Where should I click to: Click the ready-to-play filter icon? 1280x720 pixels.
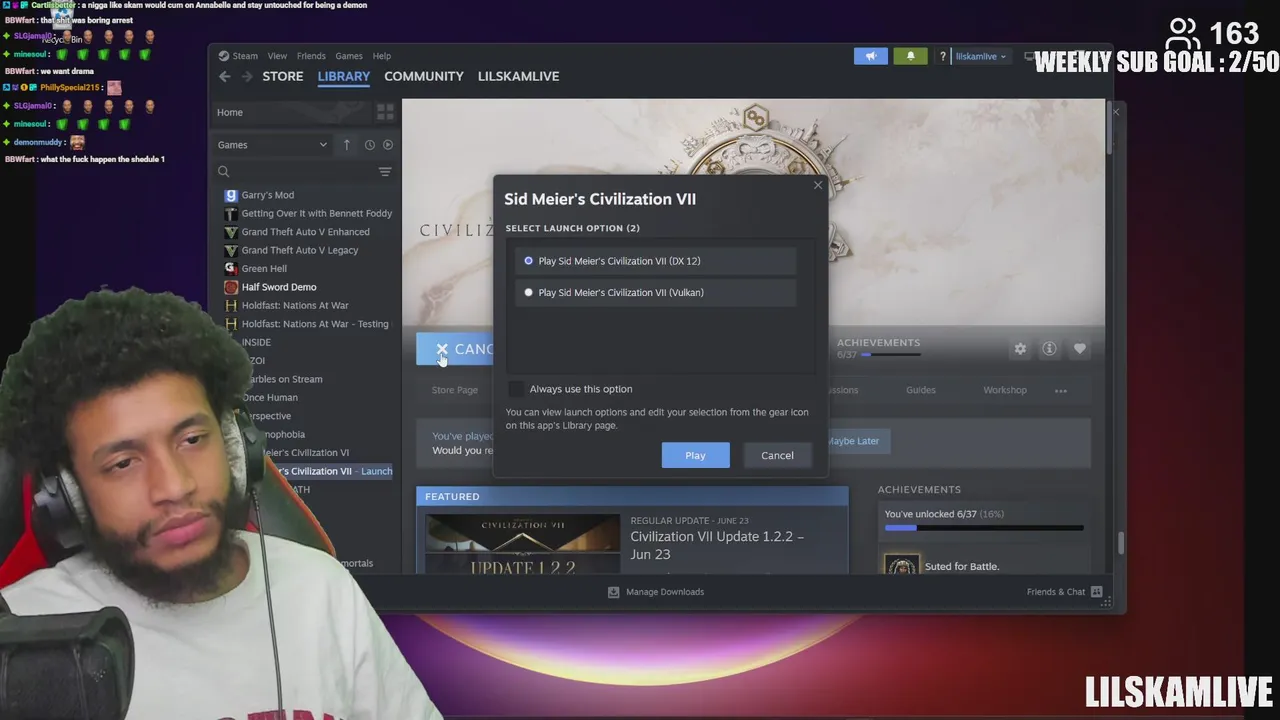[388, 145]
